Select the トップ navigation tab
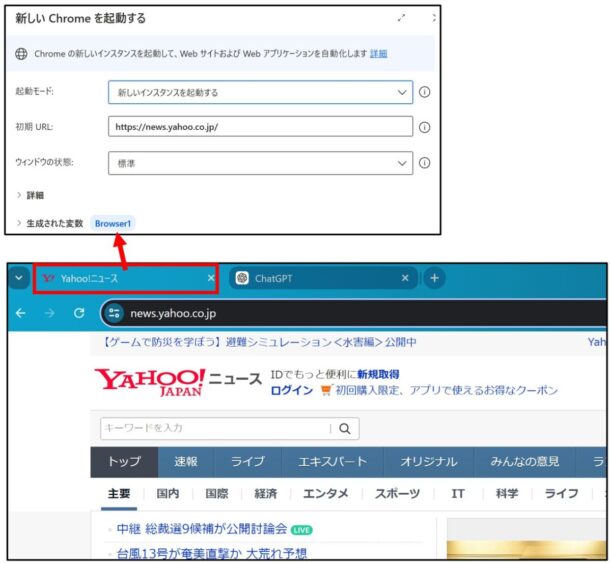 124,462
